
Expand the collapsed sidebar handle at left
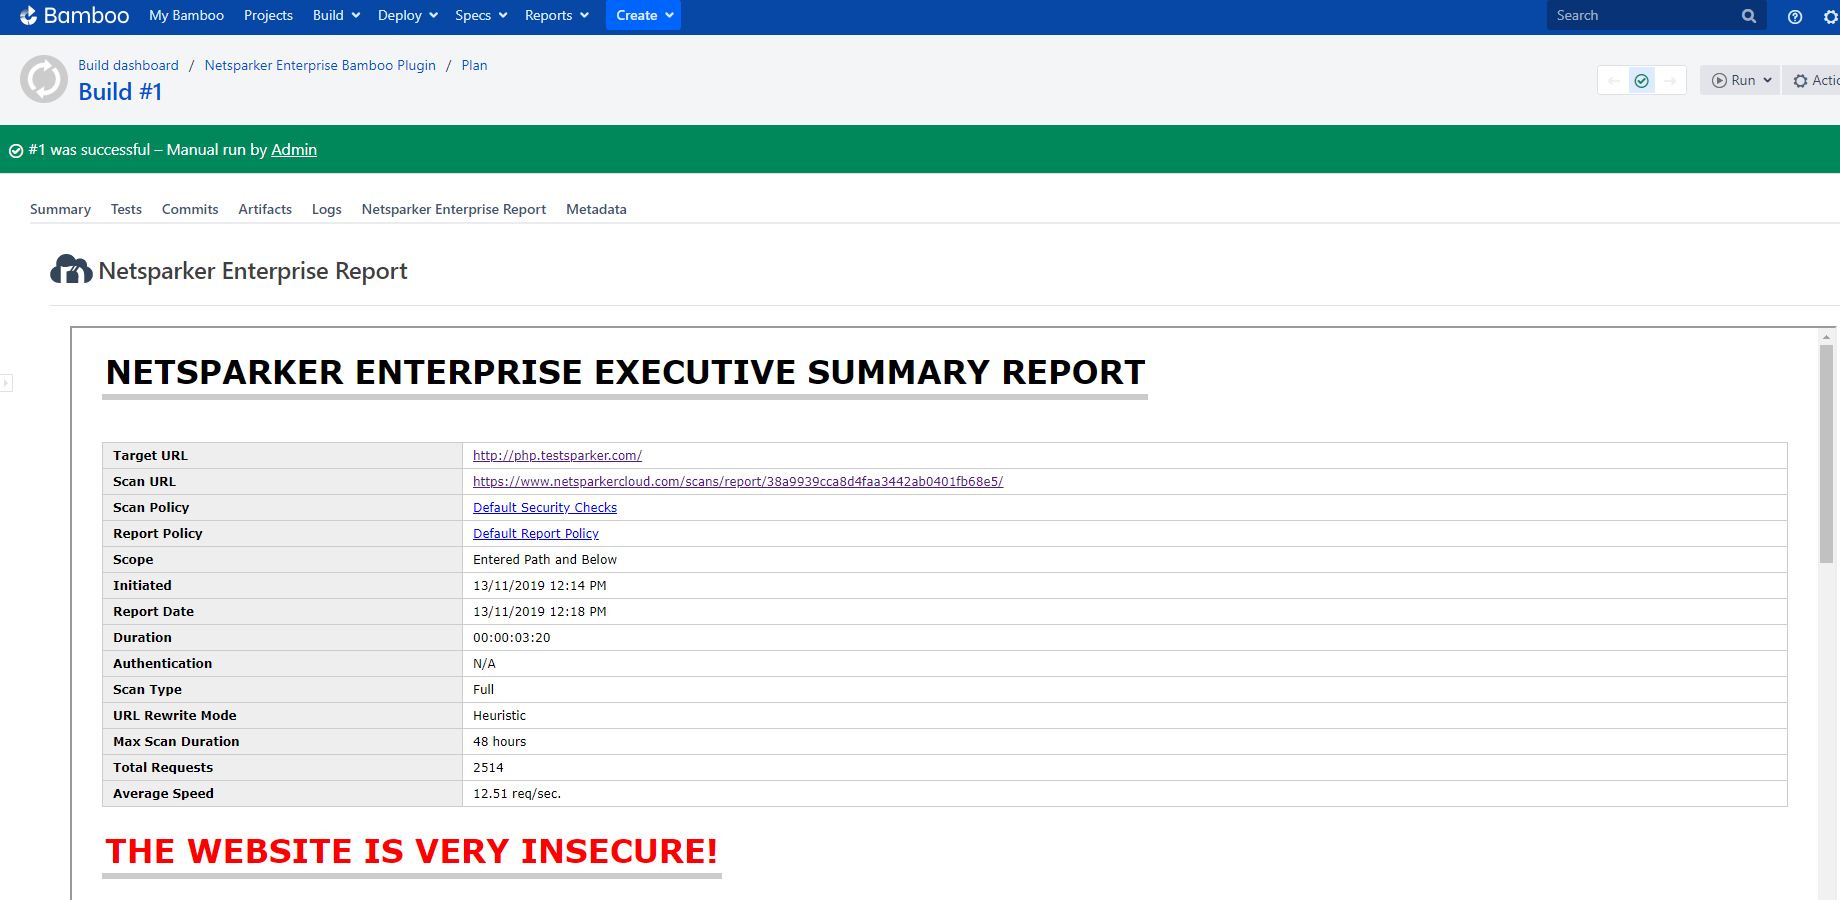coord(6,383)
